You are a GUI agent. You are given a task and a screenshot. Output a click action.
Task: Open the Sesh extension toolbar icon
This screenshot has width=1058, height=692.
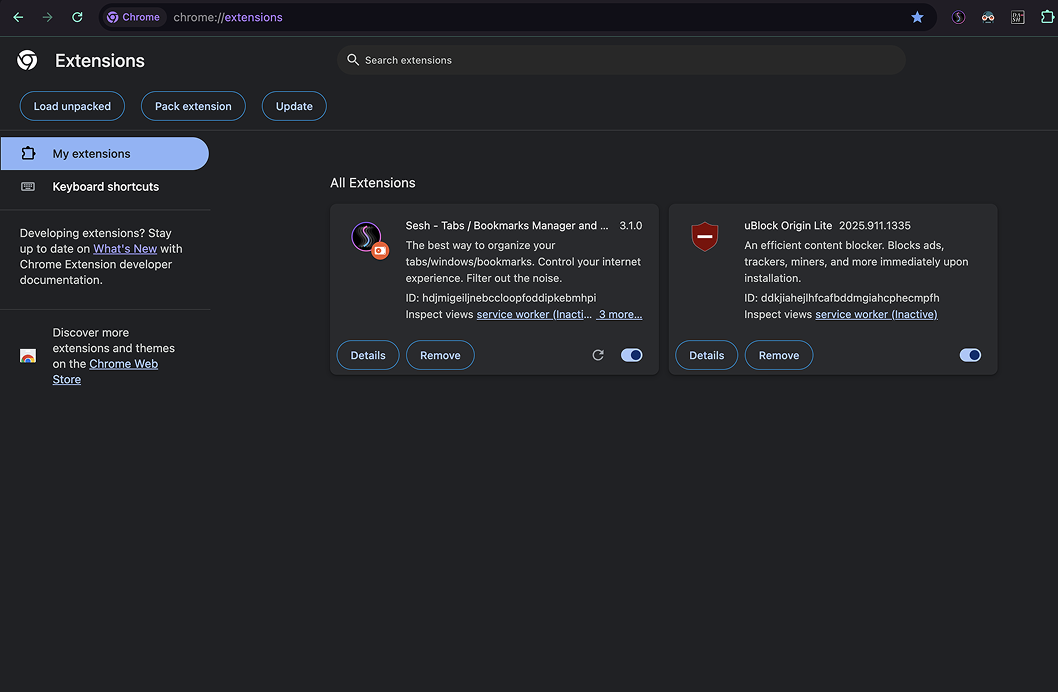[x=958, y=17]
